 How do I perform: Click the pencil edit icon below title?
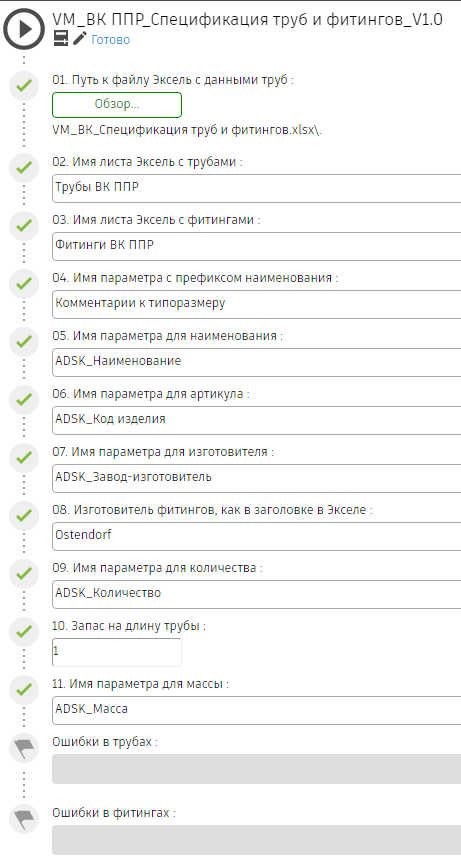(80, 39)
